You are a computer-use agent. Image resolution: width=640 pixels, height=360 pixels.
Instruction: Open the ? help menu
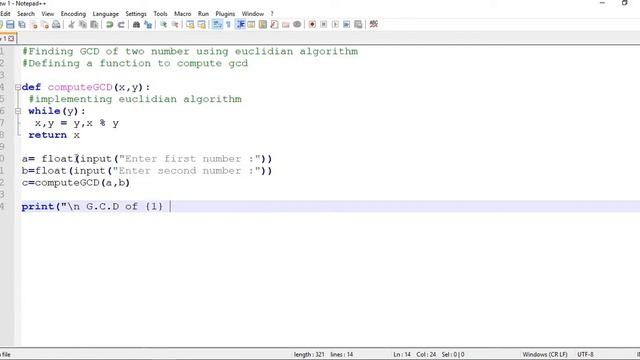point(272,14)
